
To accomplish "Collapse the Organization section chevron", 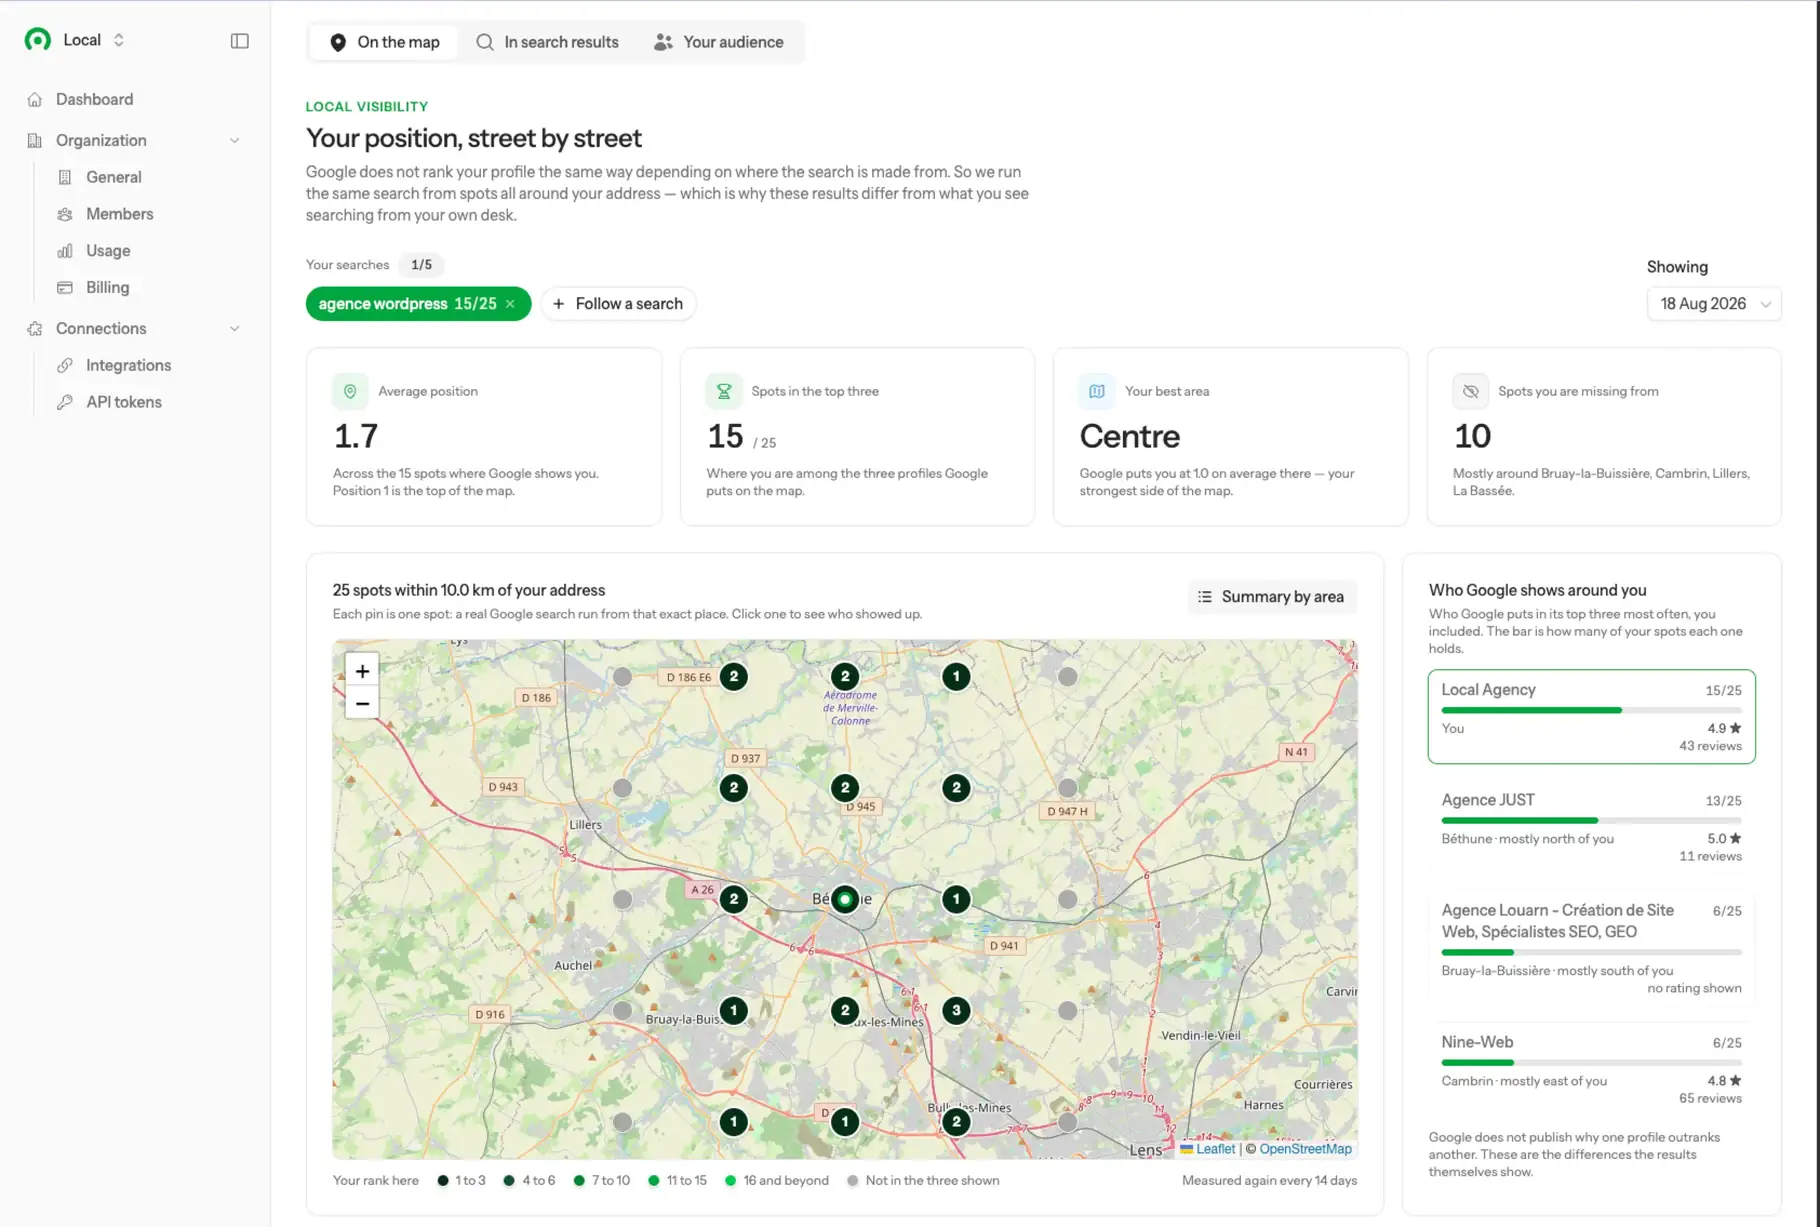I will [235, 140].
